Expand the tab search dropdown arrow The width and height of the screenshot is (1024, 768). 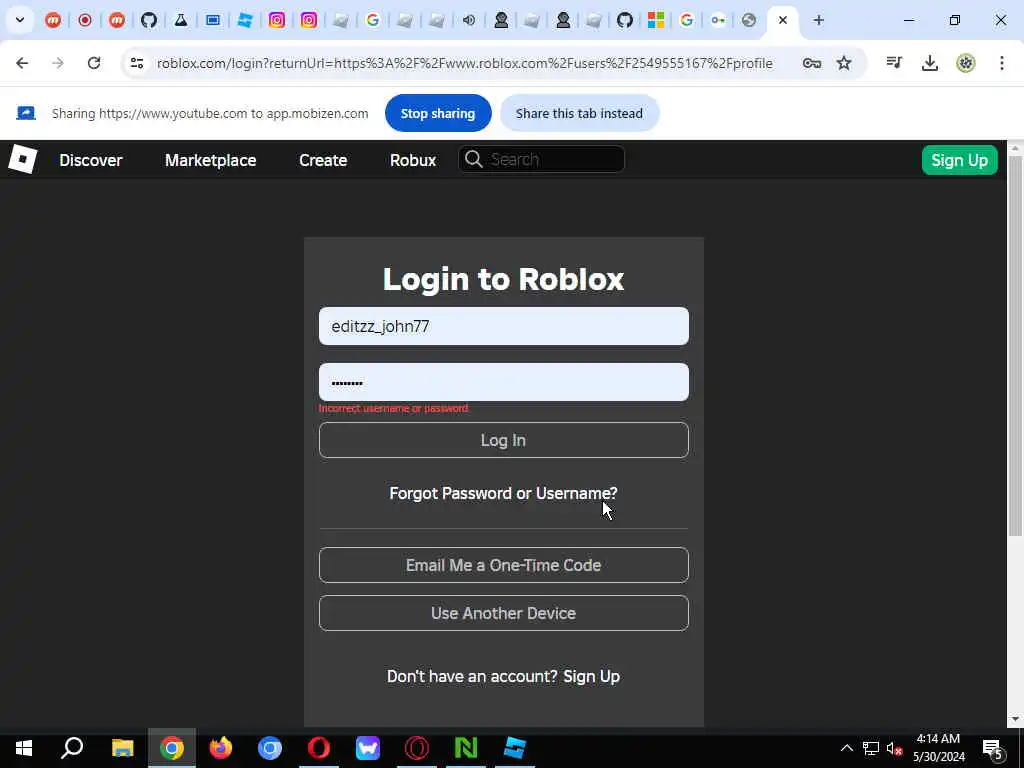tap(20, 20)
